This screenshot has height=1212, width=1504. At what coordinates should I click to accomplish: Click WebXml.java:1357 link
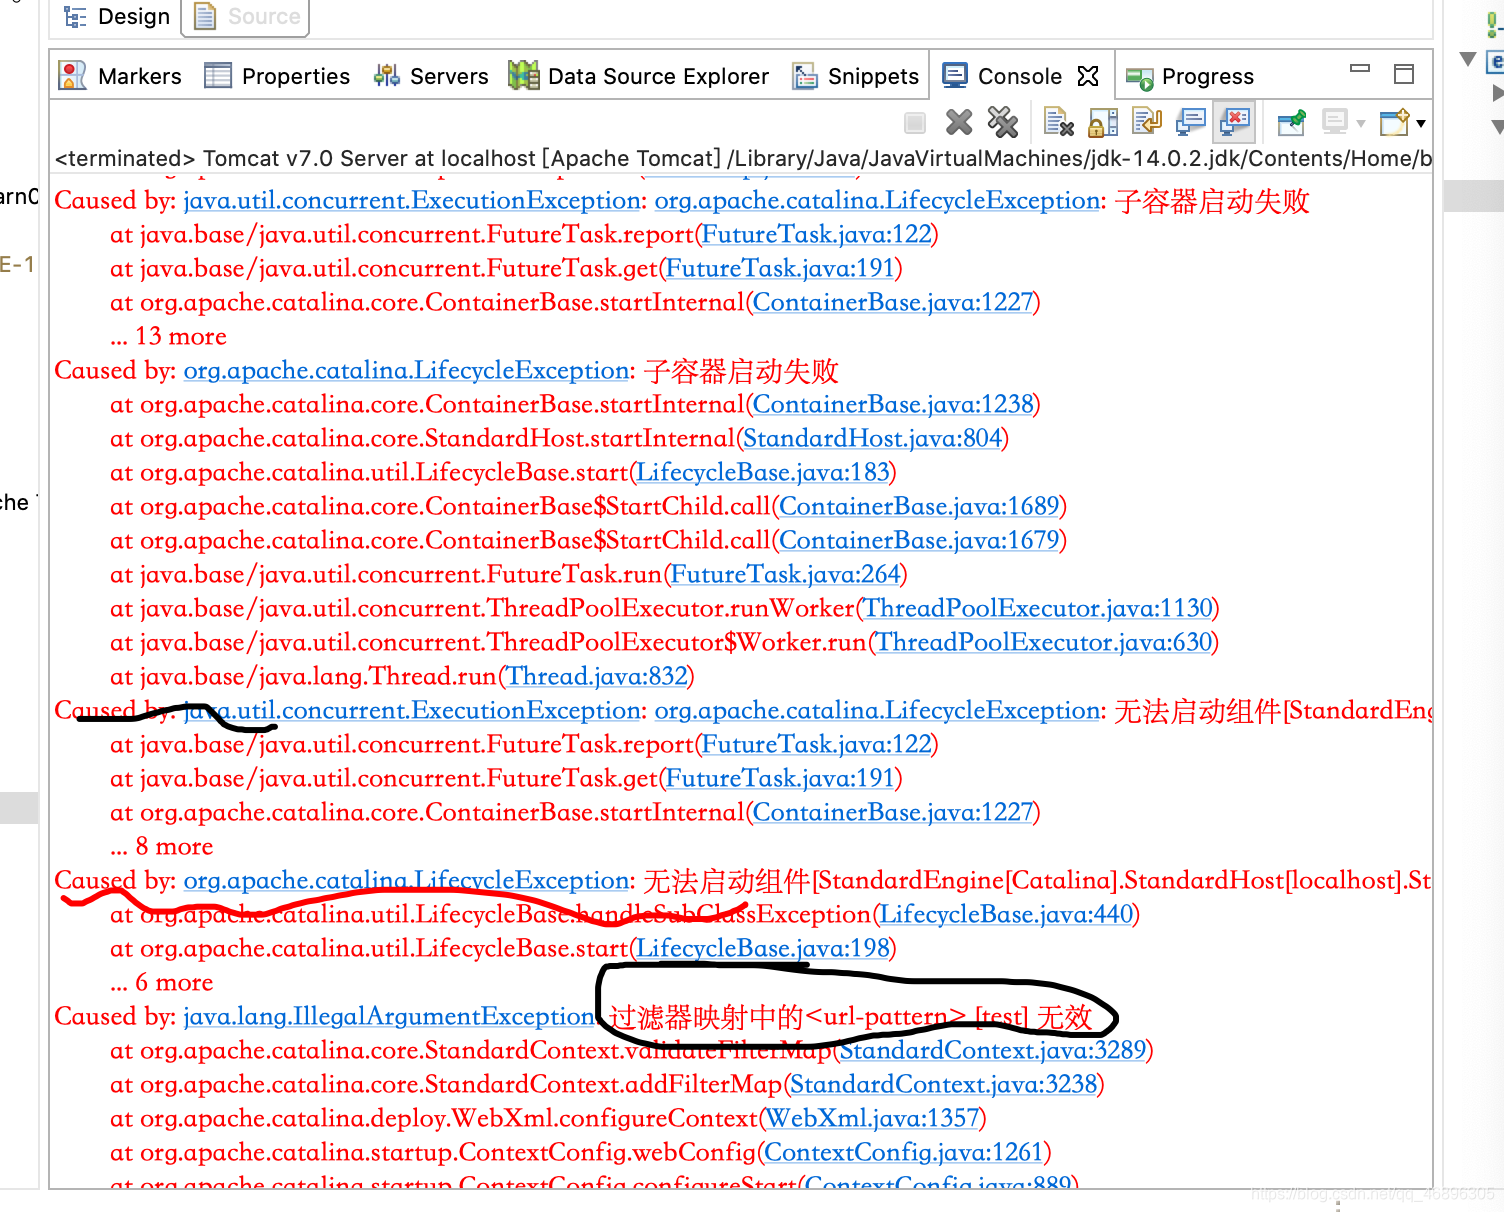(873, 1118)
